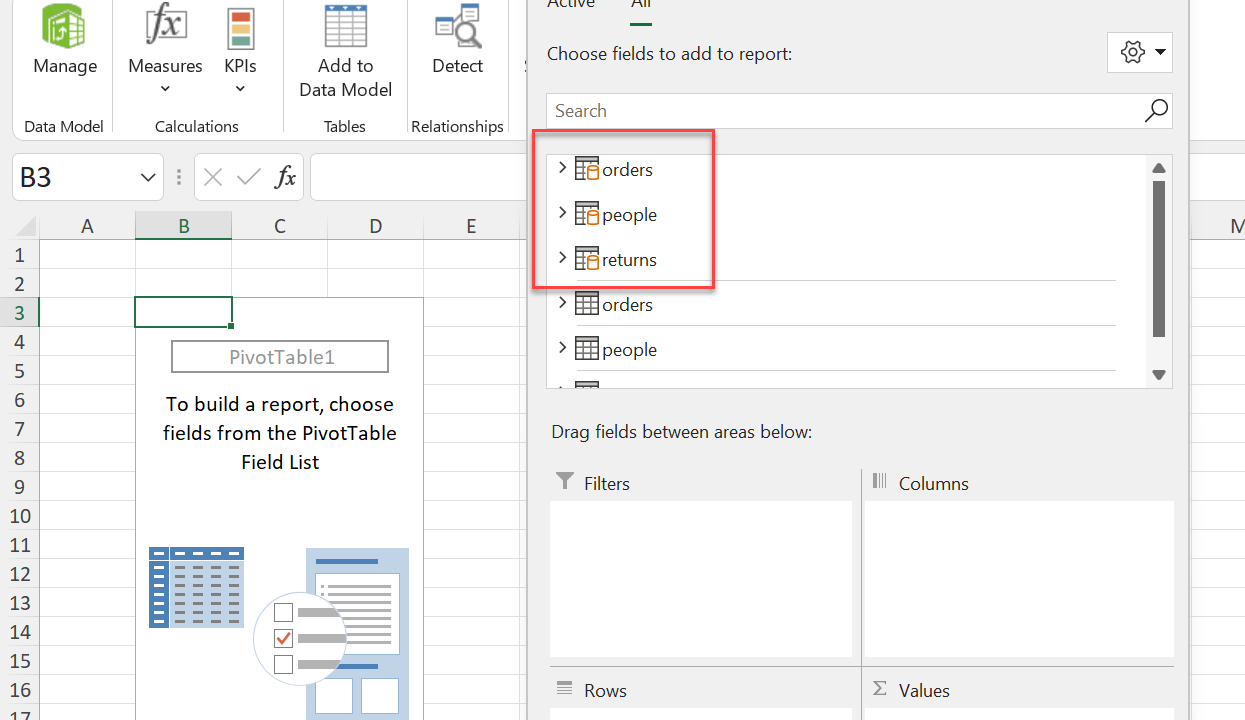Select the All tab in field list
The image size is (1245, 720).
point(641,4)
